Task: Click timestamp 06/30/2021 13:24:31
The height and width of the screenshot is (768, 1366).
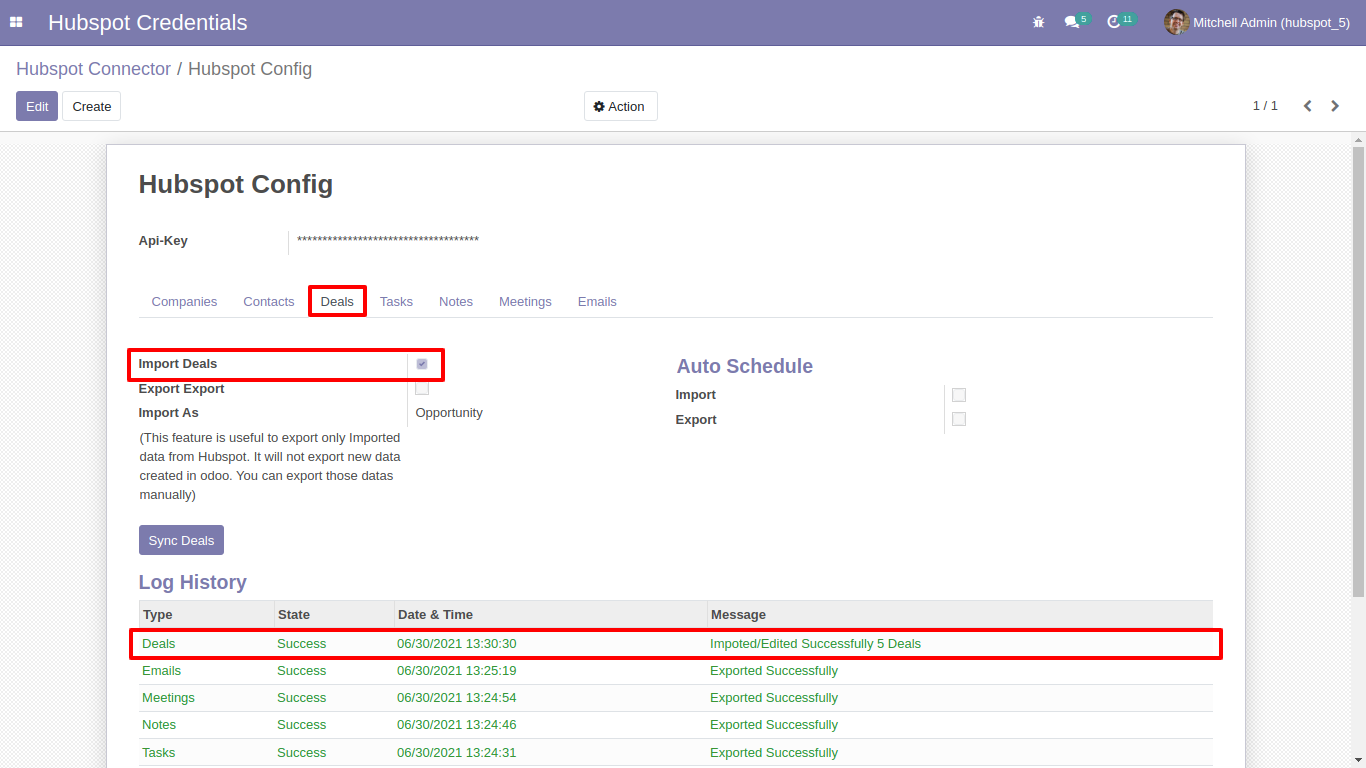Action: pos(457,753)
